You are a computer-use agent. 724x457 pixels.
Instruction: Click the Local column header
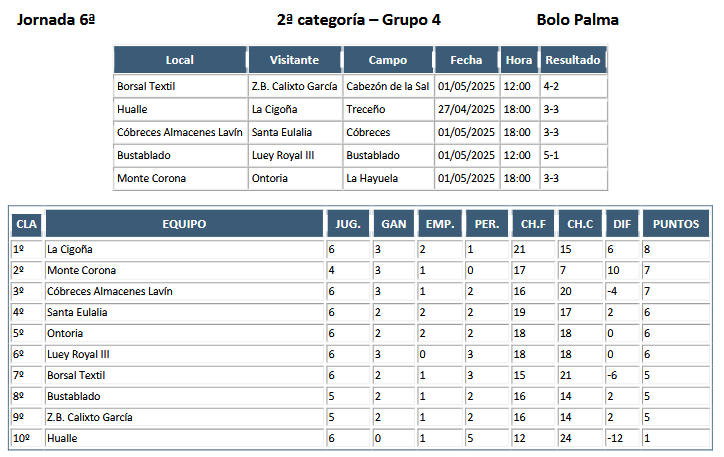(180, 60)
